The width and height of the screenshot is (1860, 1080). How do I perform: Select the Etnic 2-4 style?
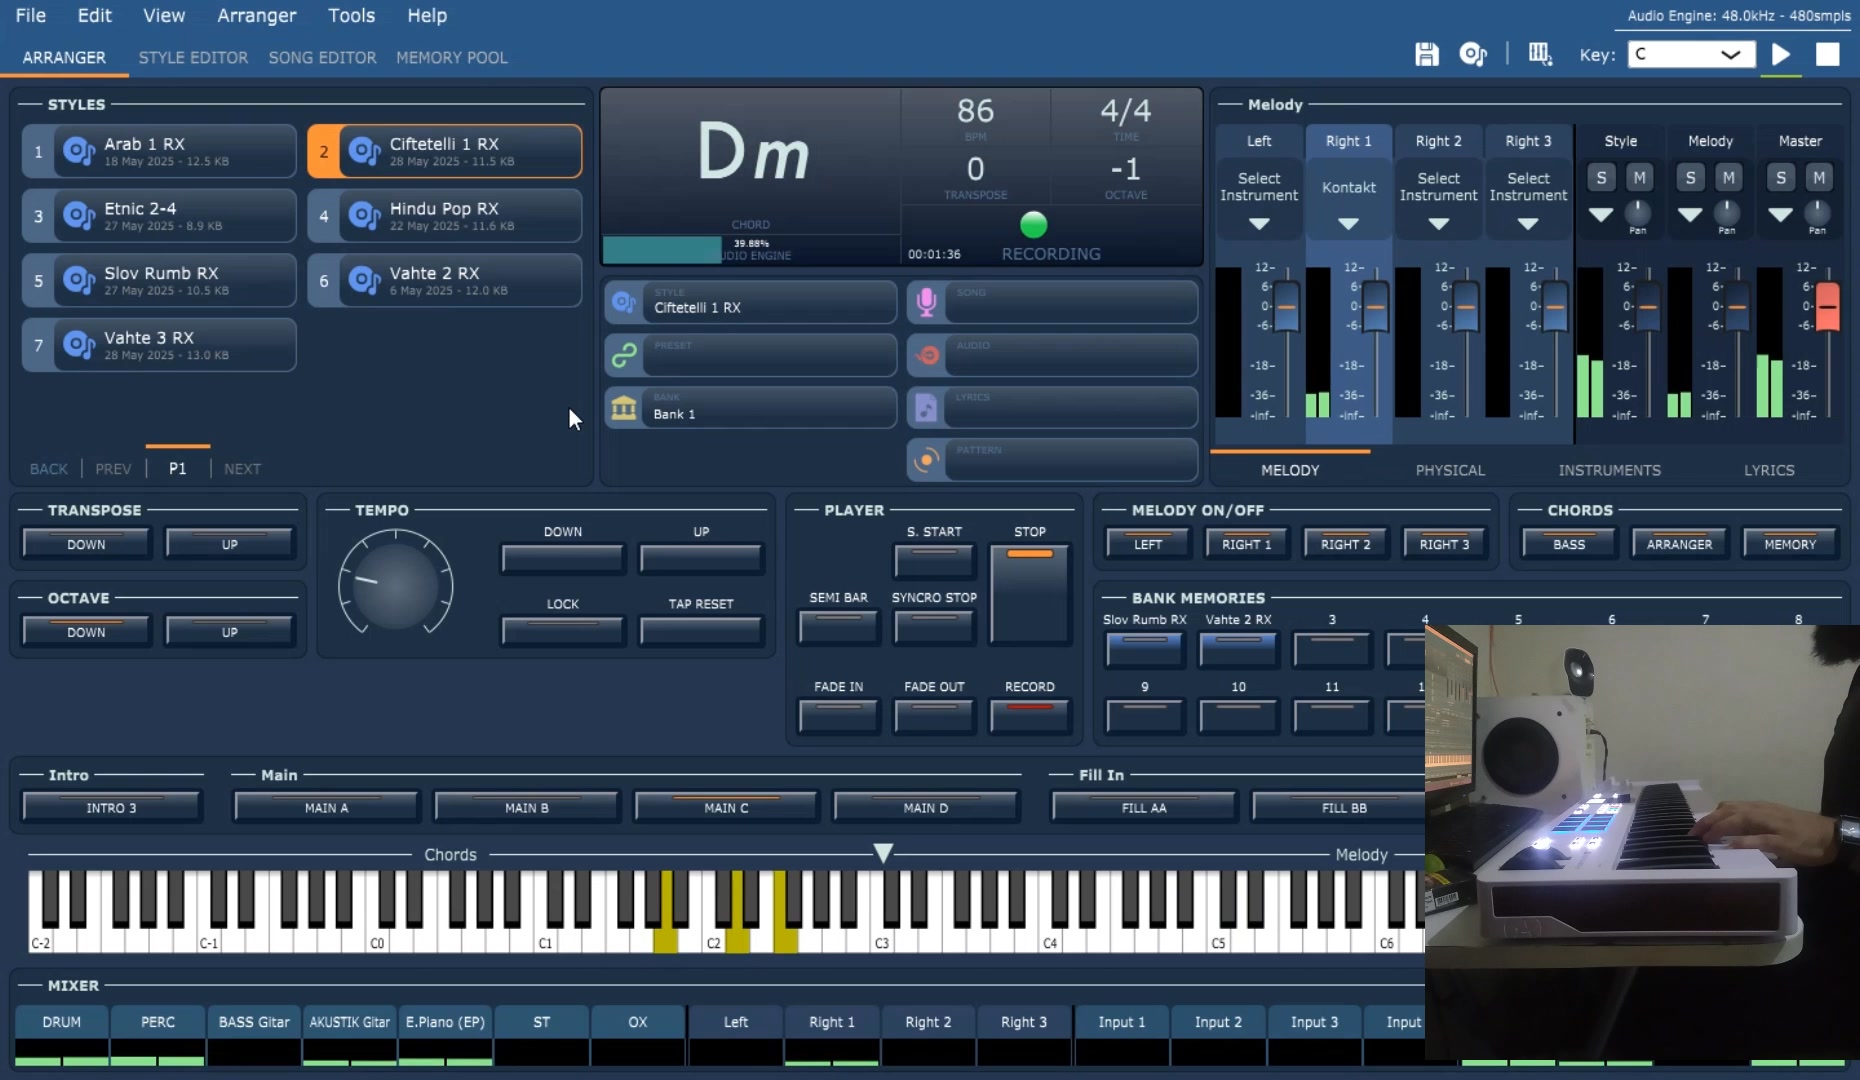(x=159, y=216)
